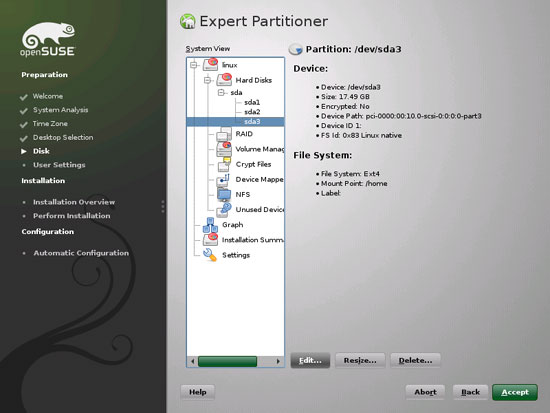Open the NFS entry
Image resolution: width=550 pixels, height=413 pixels.
pyautogui.click(x=243, y=194)
